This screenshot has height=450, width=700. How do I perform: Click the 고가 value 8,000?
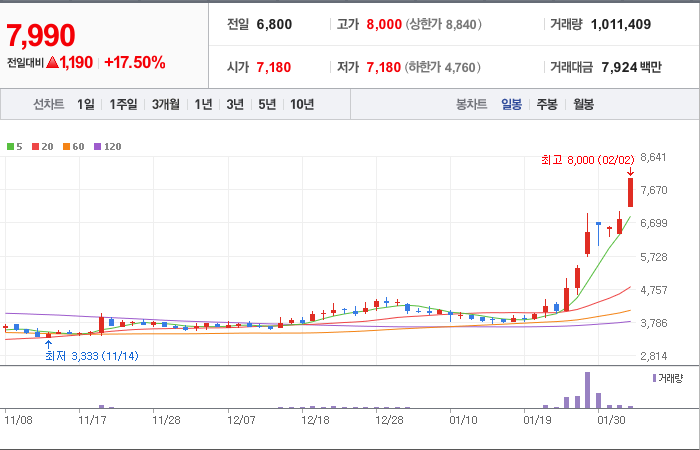tap(384, 24)
